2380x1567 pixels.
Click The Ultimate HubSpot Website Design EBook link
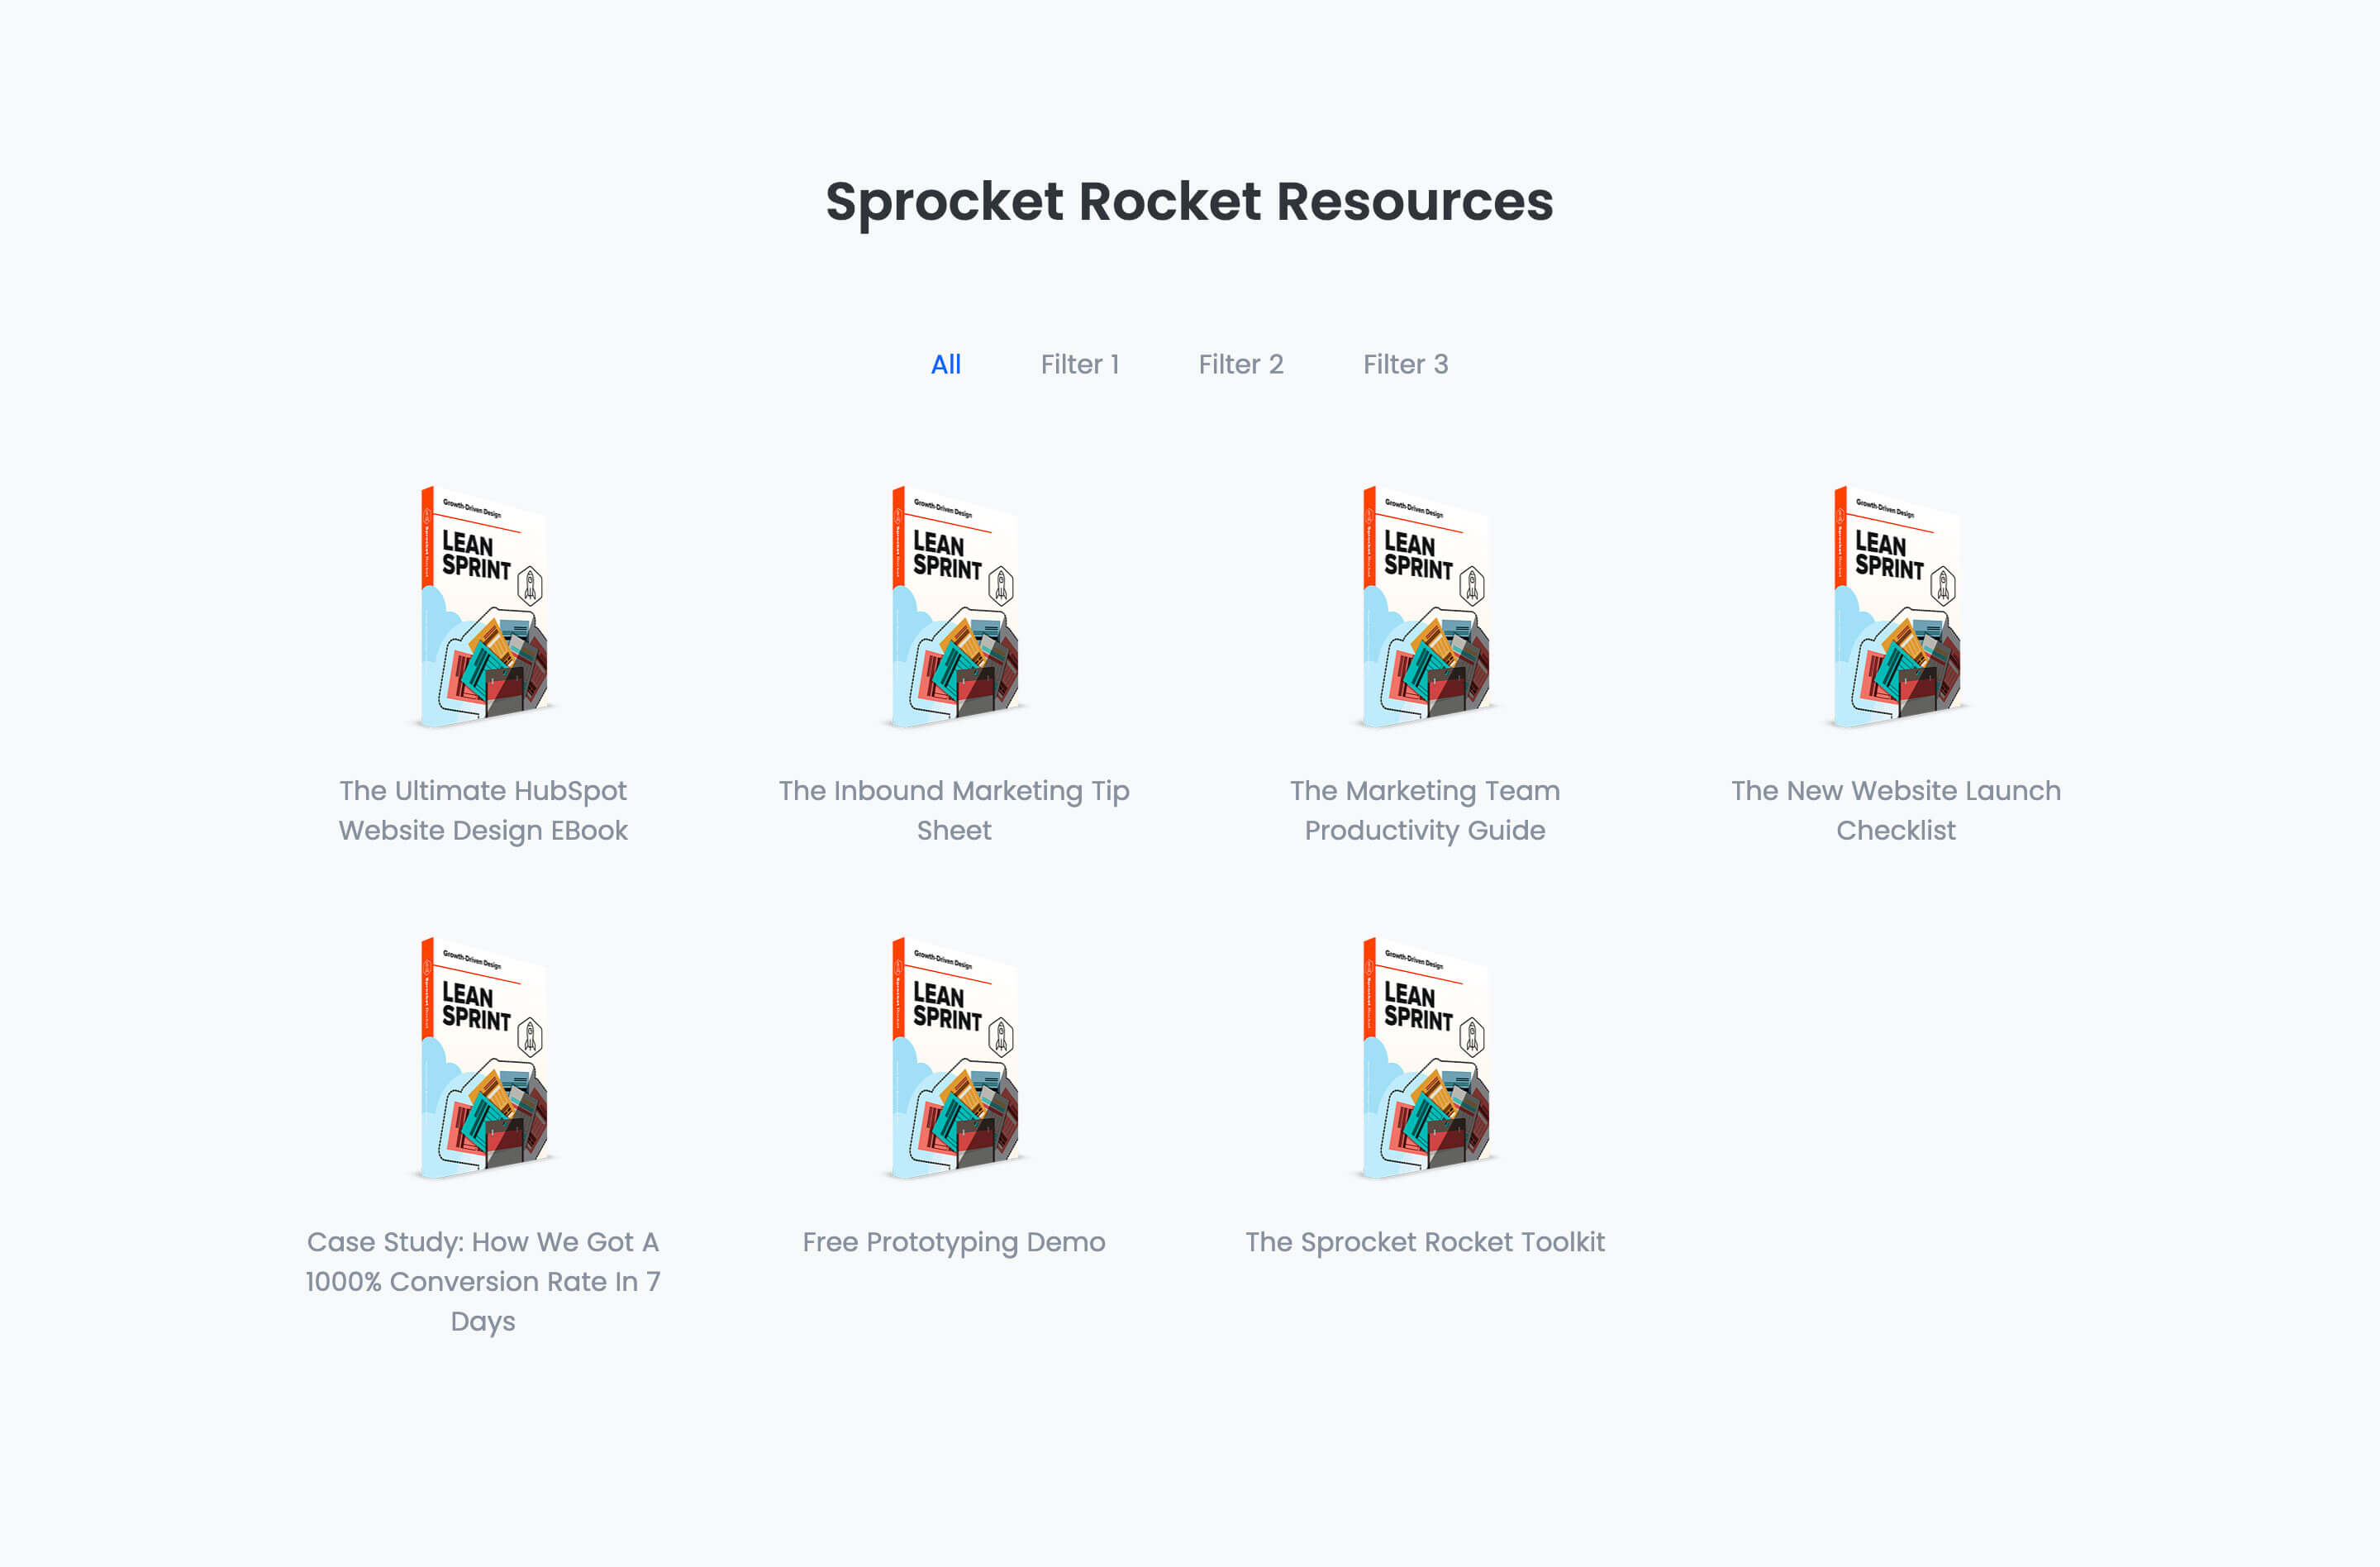pos(483,810)
